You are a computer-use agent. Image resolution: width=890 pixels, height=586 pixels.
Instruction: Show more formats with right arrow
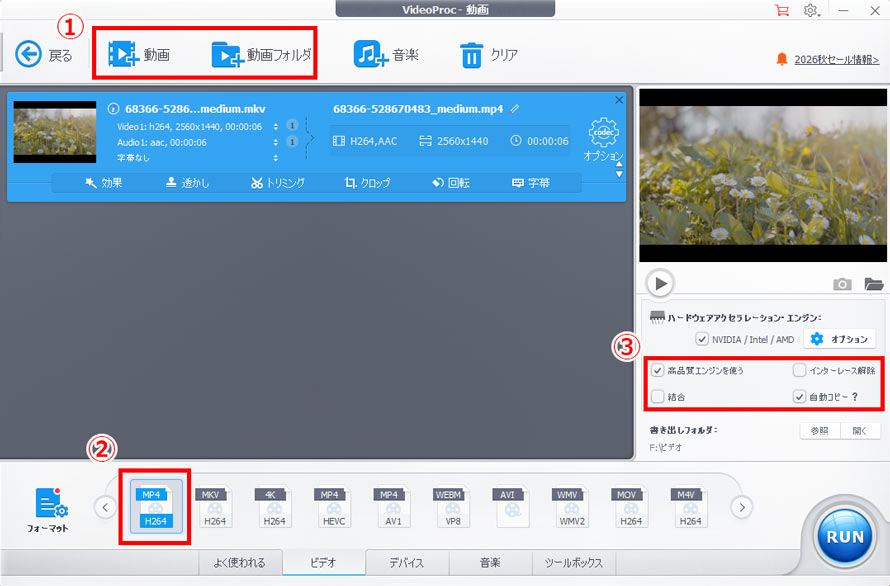point(742,507)
